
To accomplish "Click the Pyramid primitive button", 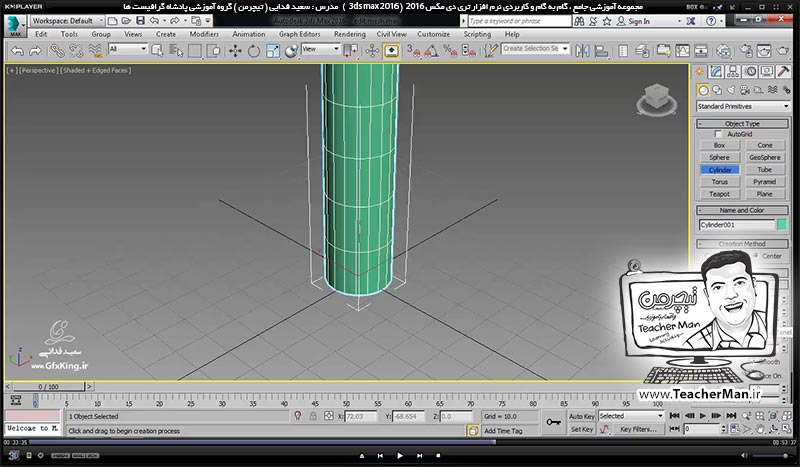I will click(764, 182).
